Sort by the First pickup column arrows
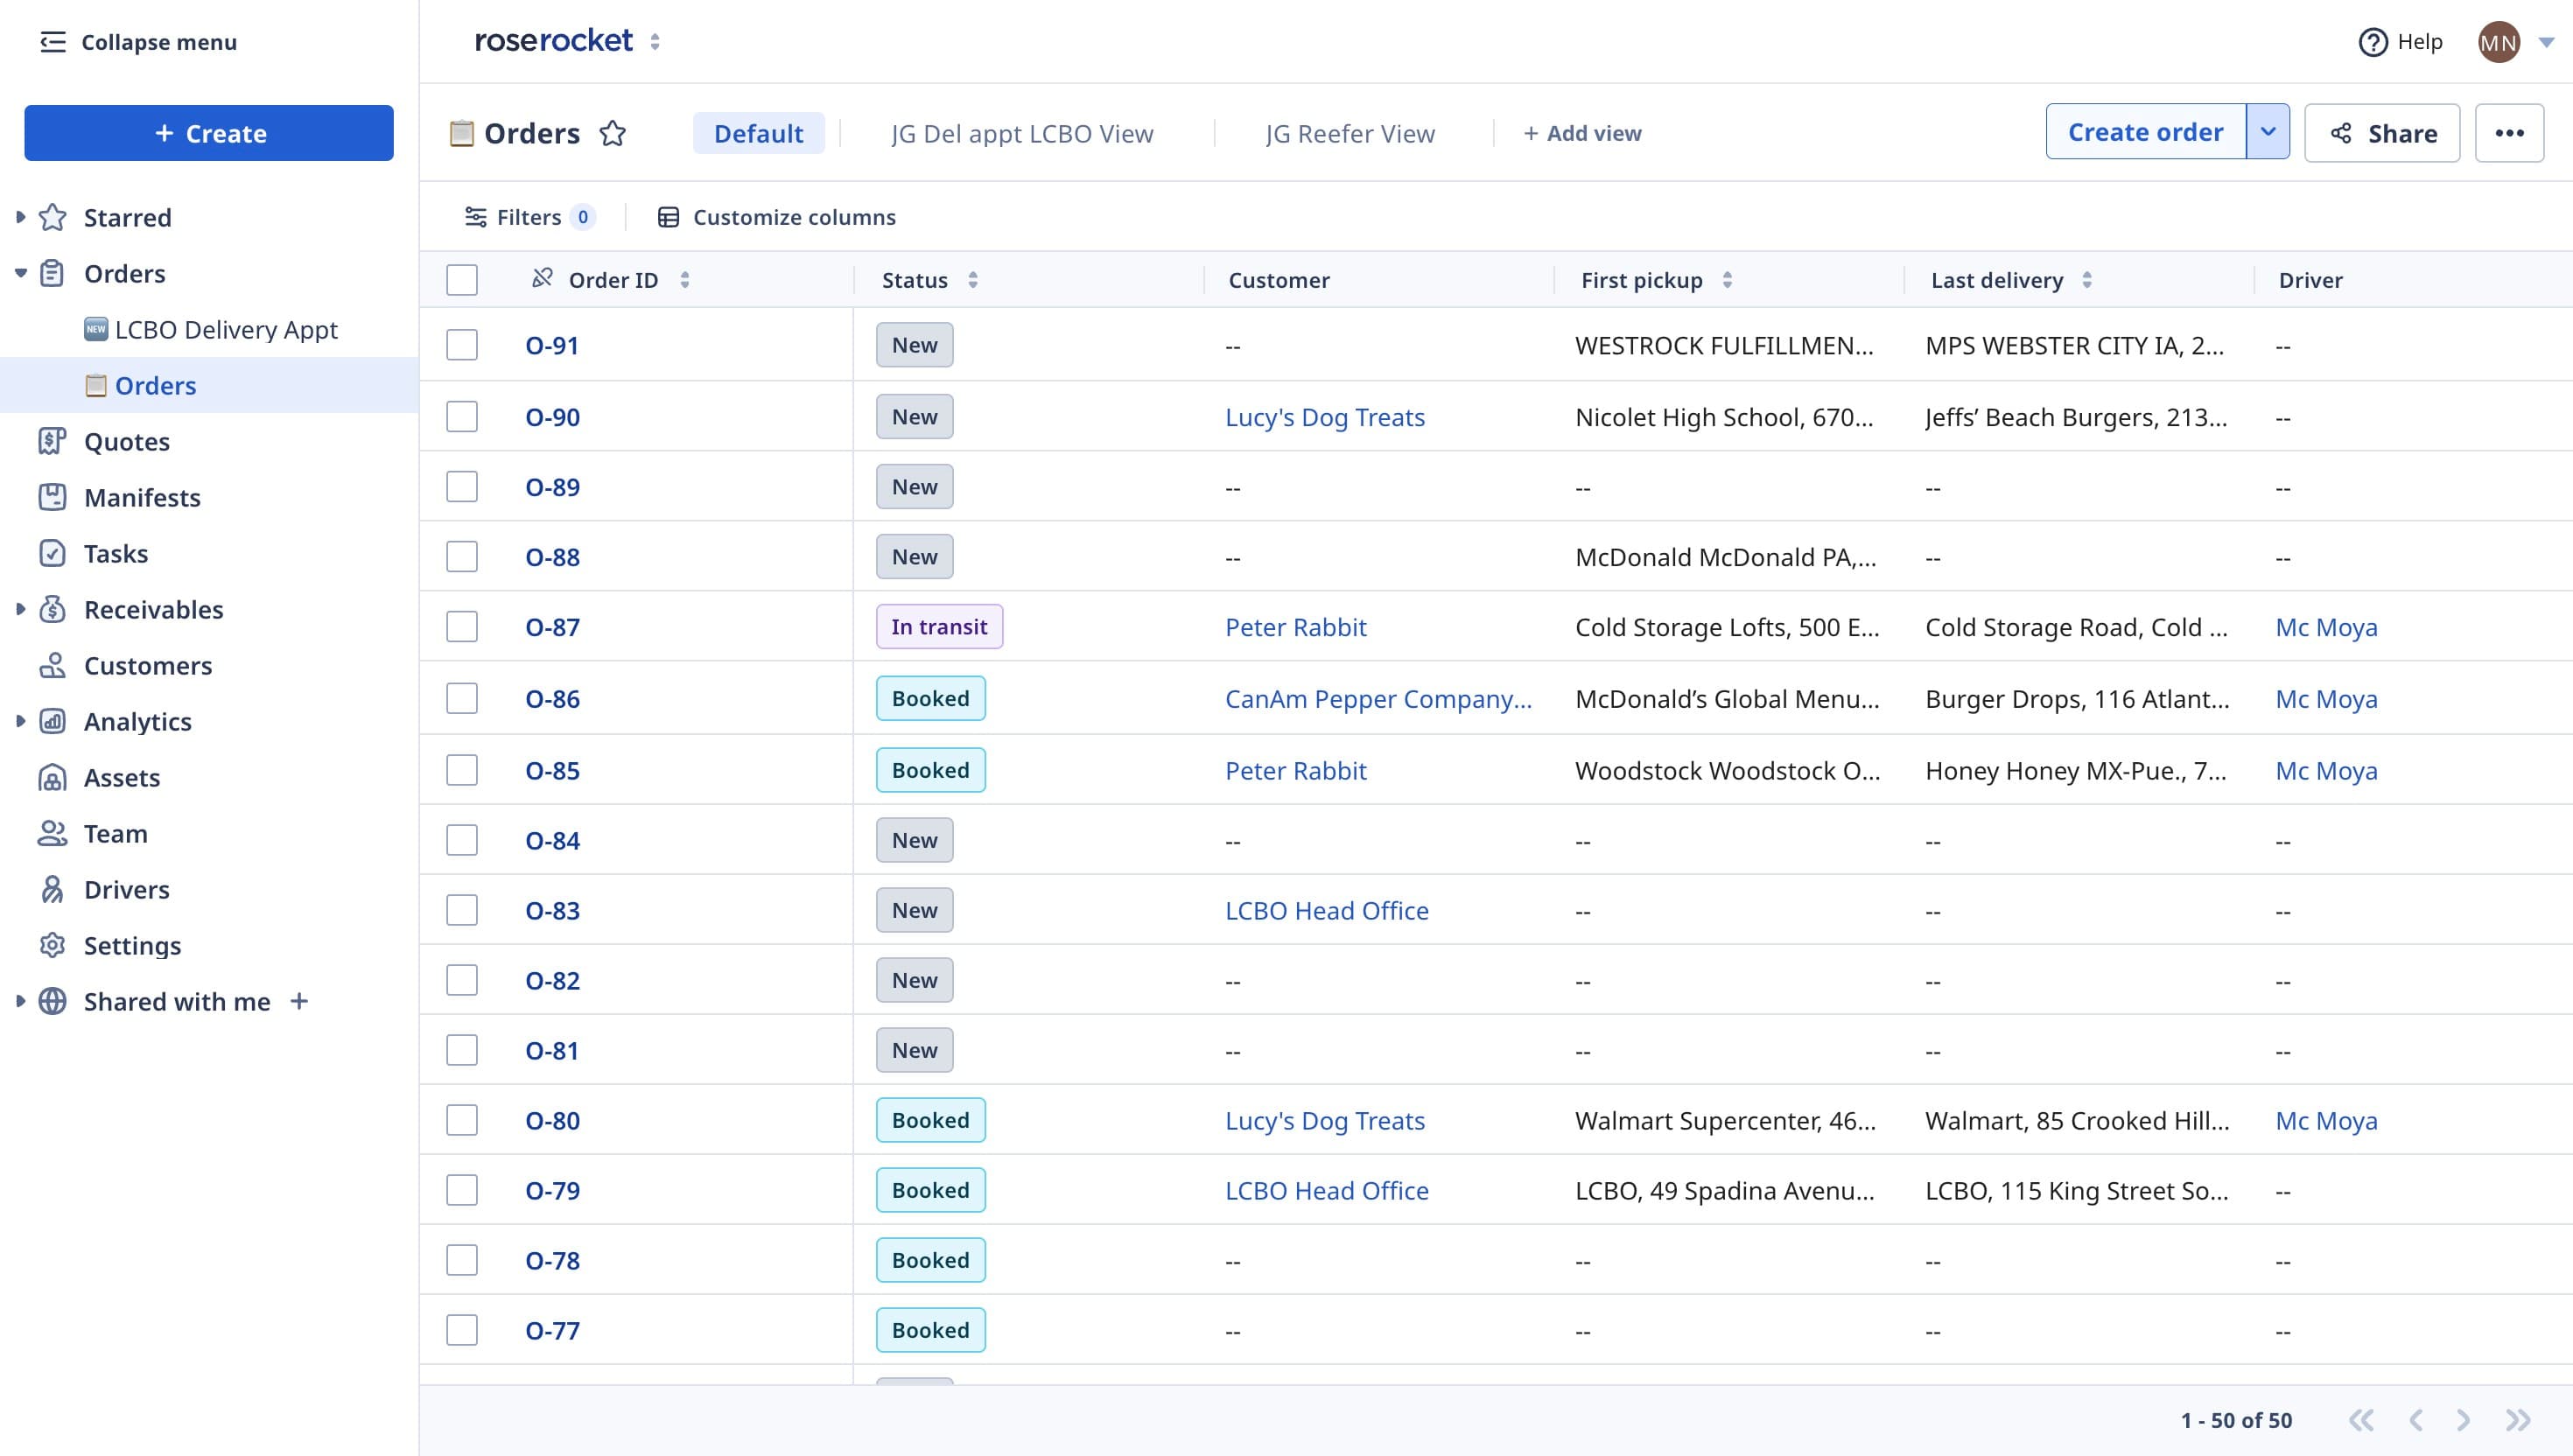This screenshot has height=1456, width=2573. (x=1727, y=280)
